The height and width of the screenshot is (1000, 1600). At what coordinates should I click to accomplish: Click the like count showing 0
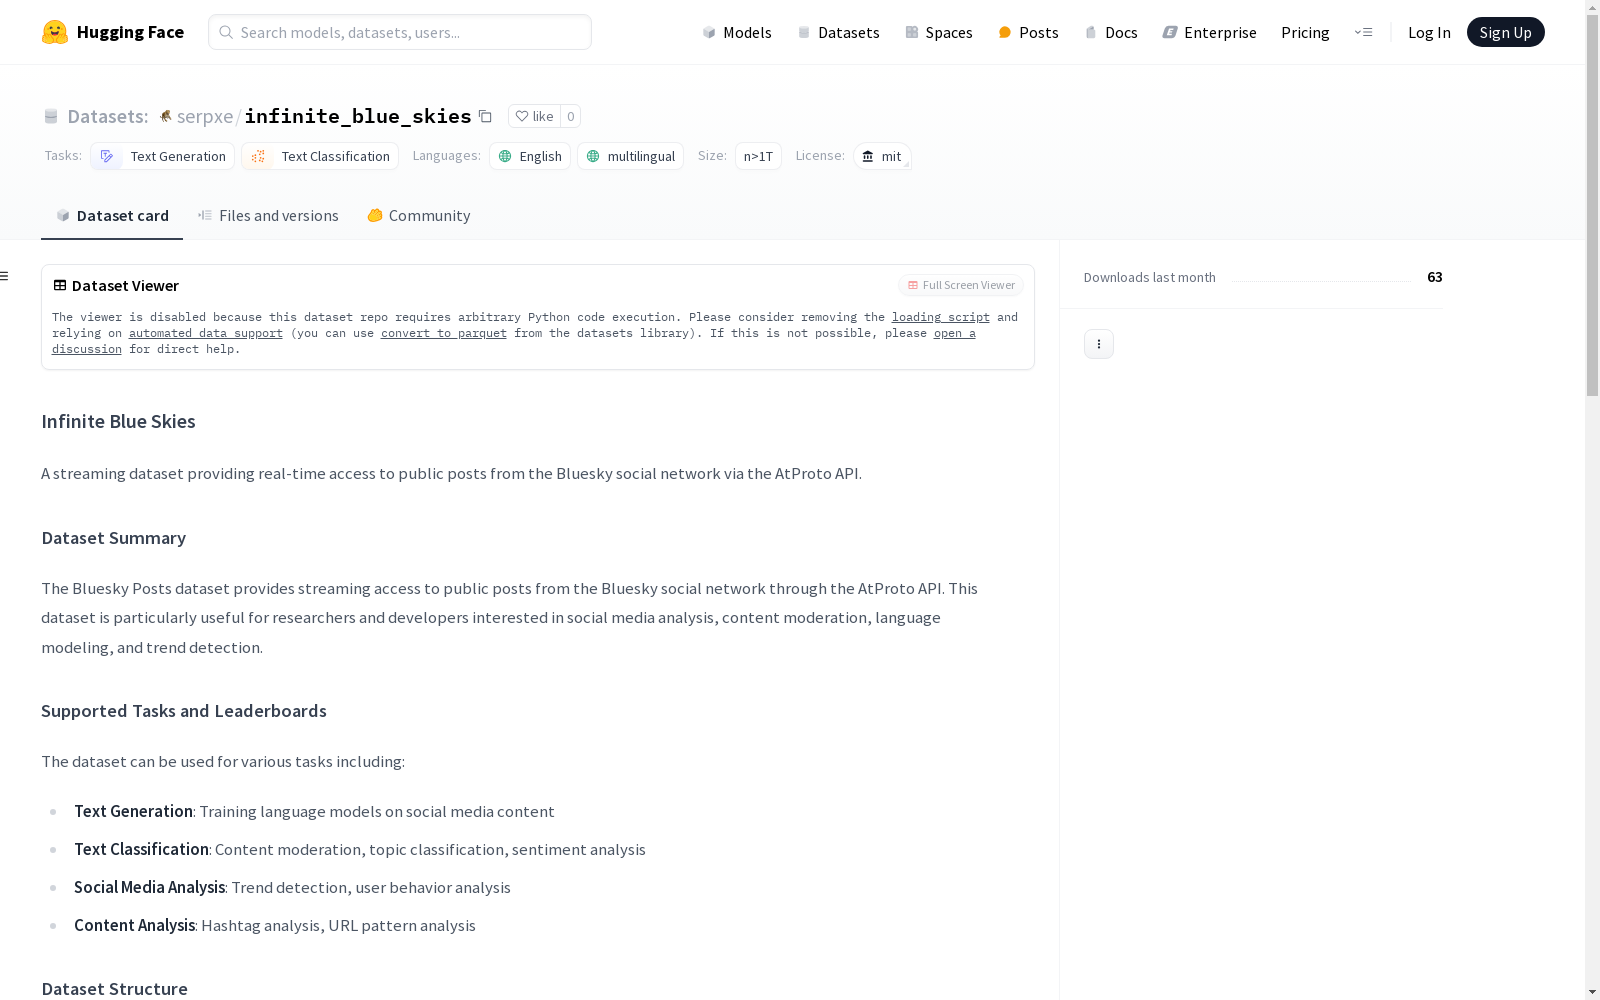coord(570,116)
